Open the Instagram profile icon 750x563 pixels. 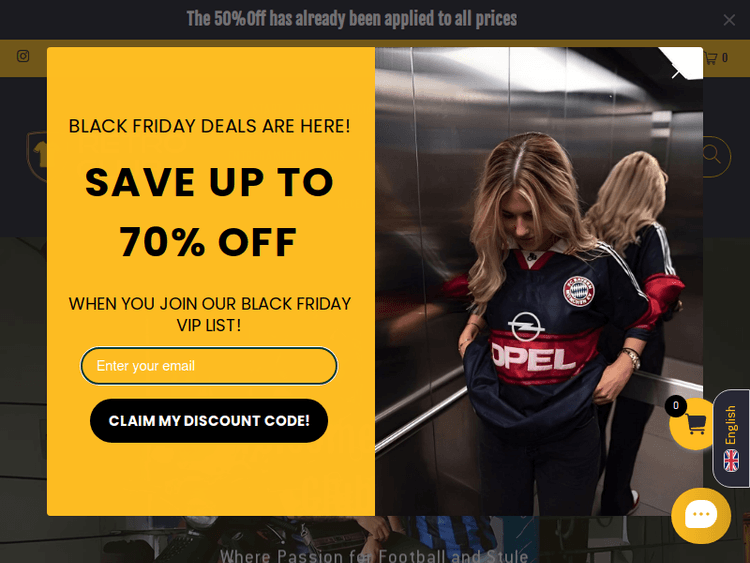click(x=23, y=56)
